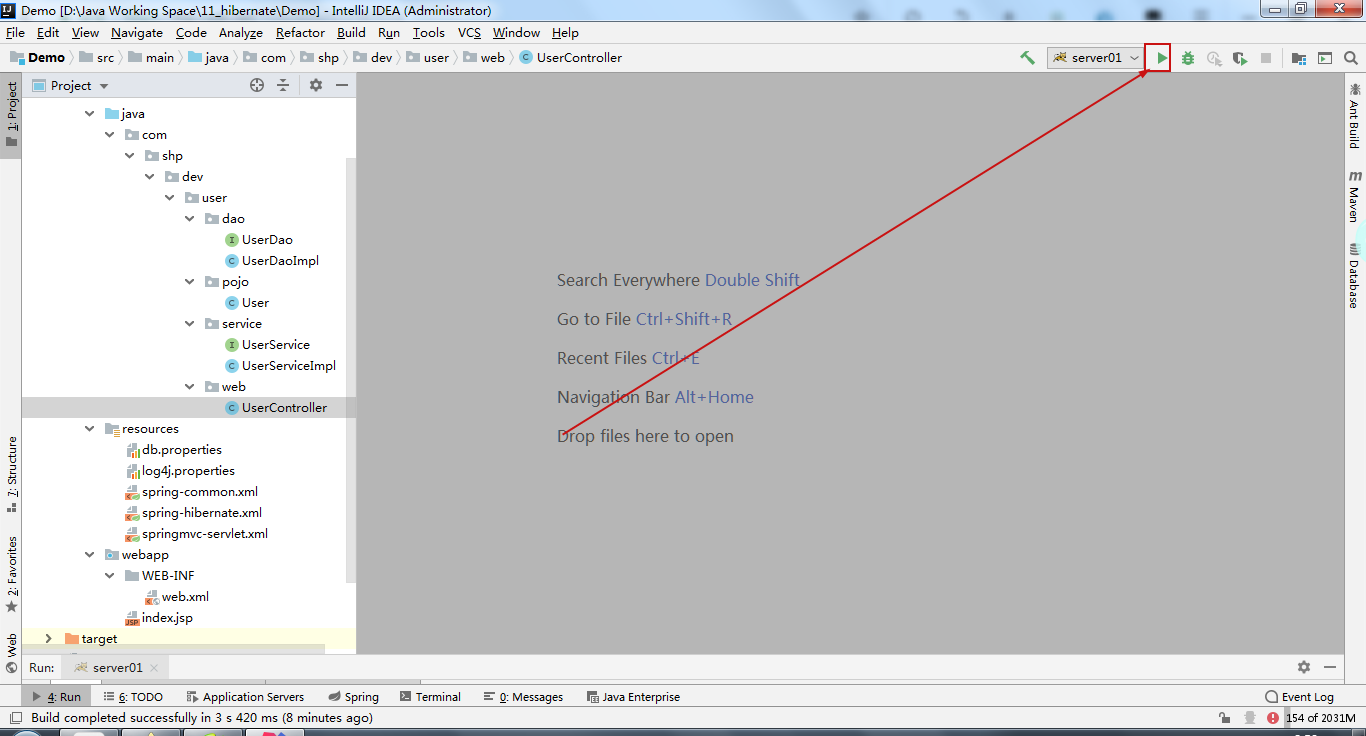
Task: Minimize the Run panel
Action: (1330, 667)
